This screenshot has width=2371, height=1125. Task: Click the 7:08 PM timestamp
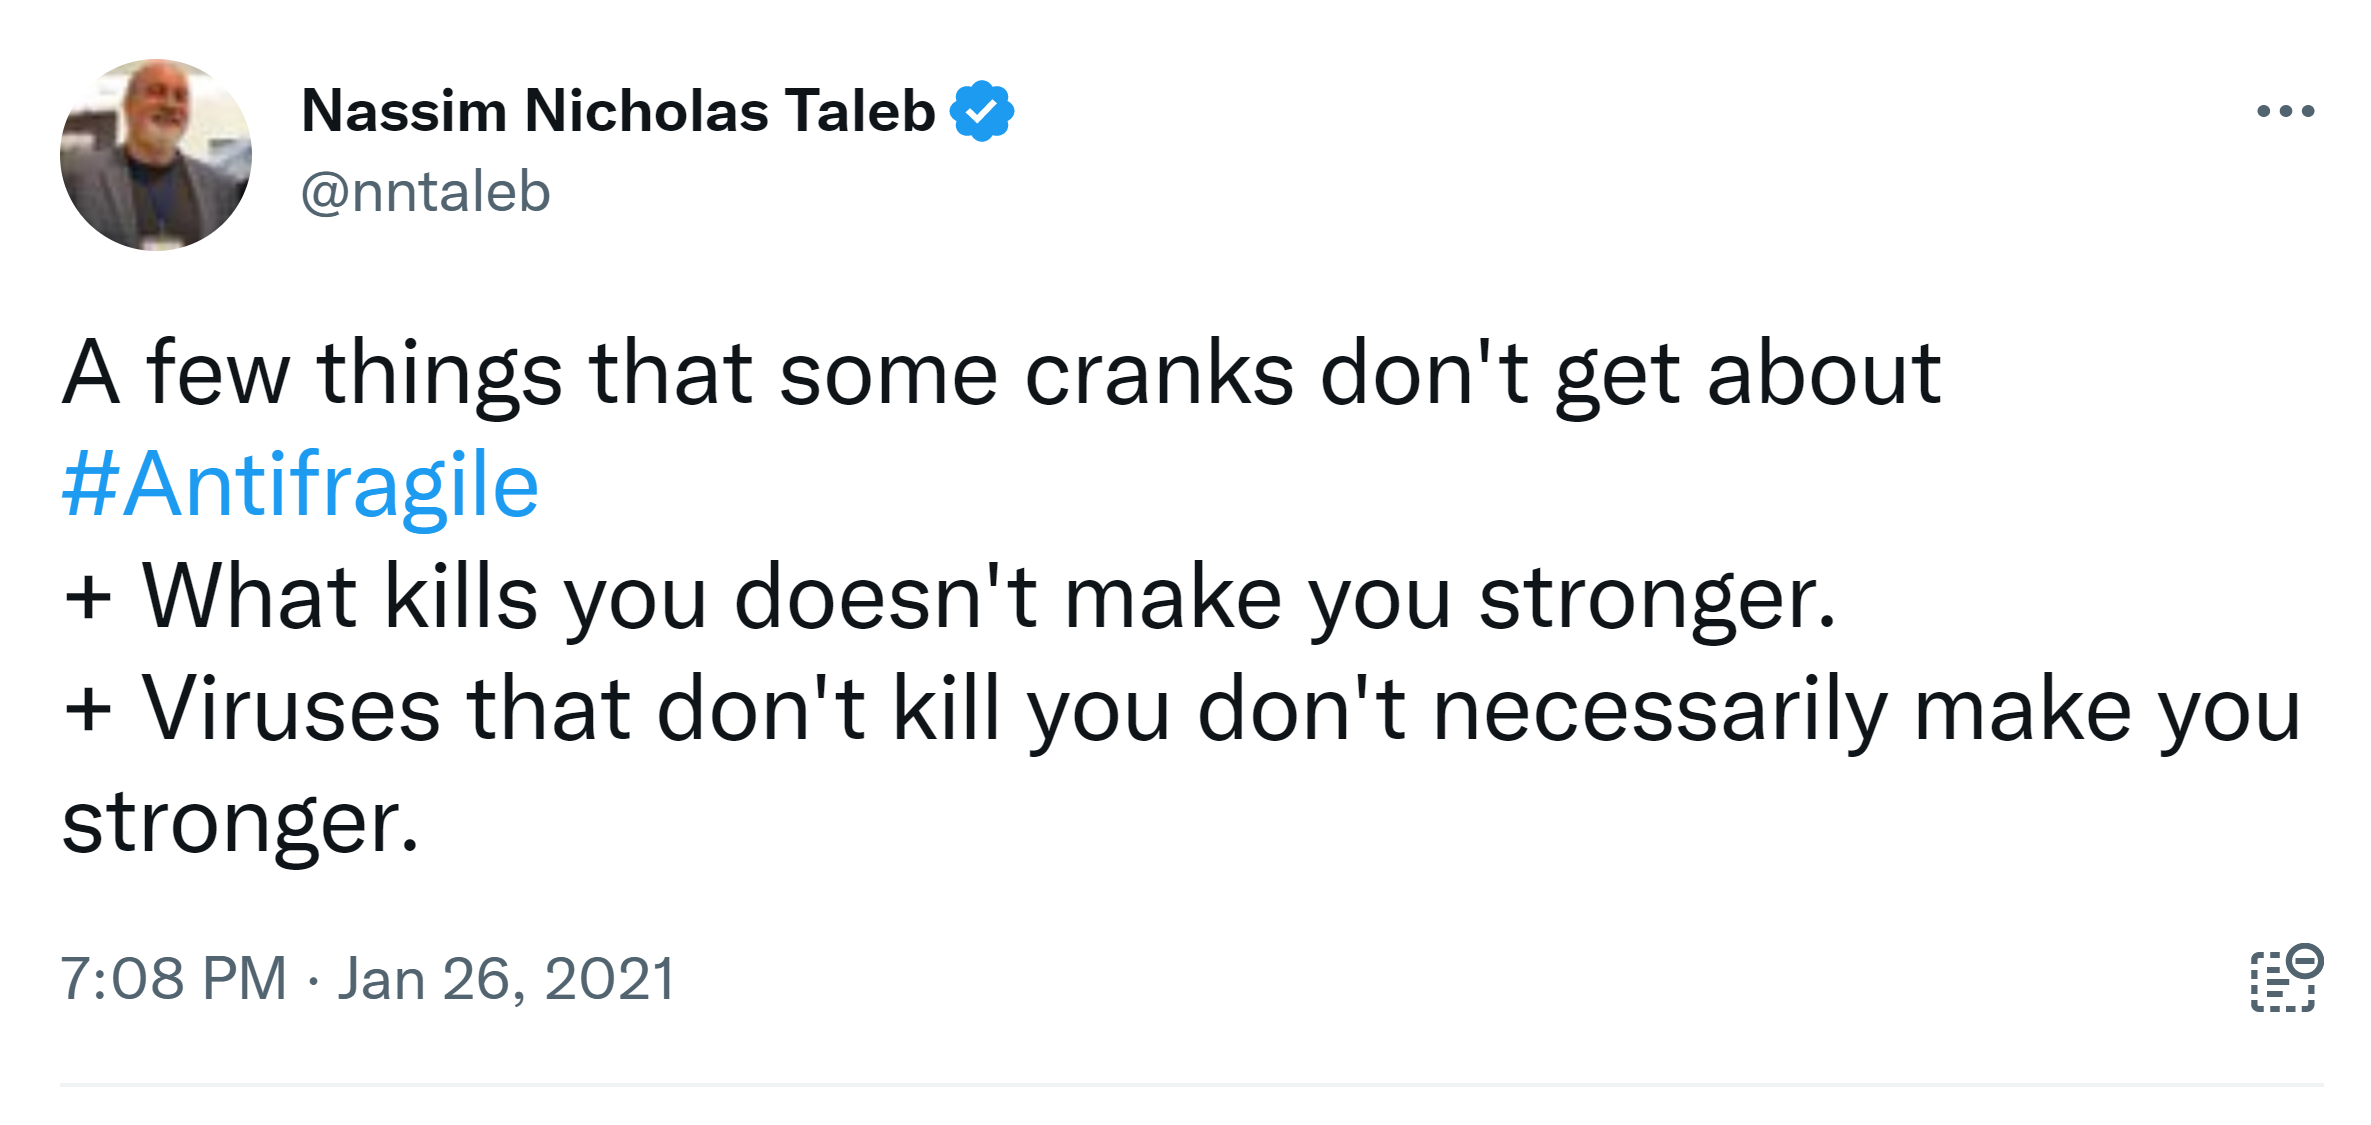pyautogui.click(x=173, y=978)
